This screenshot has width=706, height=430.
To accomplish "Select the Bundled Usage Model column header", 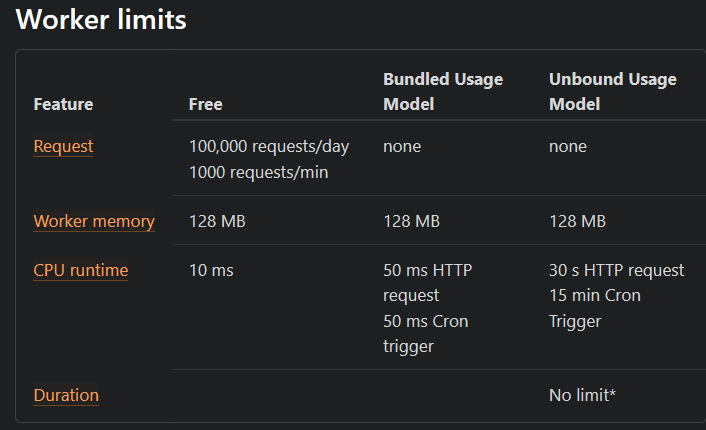I will (443, 91).
